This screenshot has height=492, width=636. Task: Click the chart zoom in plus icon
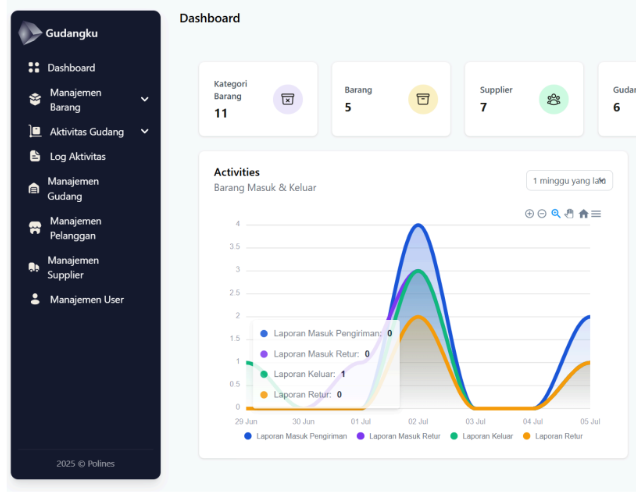click(x=529, y=214)
